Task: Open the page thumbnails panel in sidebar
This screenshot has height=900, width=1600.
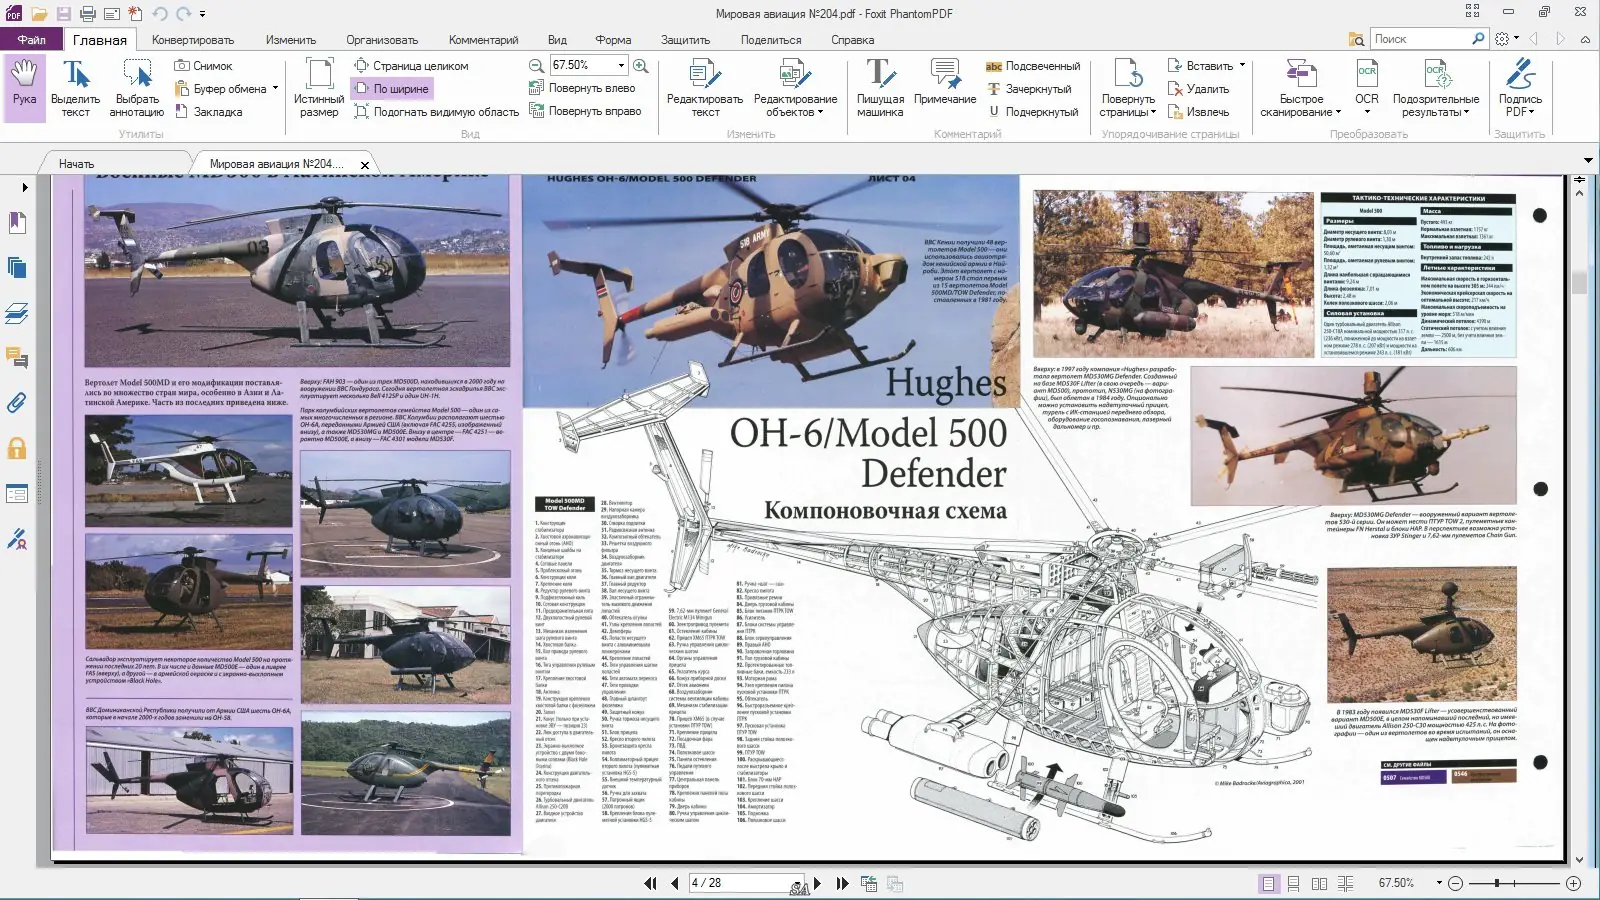Action: (17, 267)
